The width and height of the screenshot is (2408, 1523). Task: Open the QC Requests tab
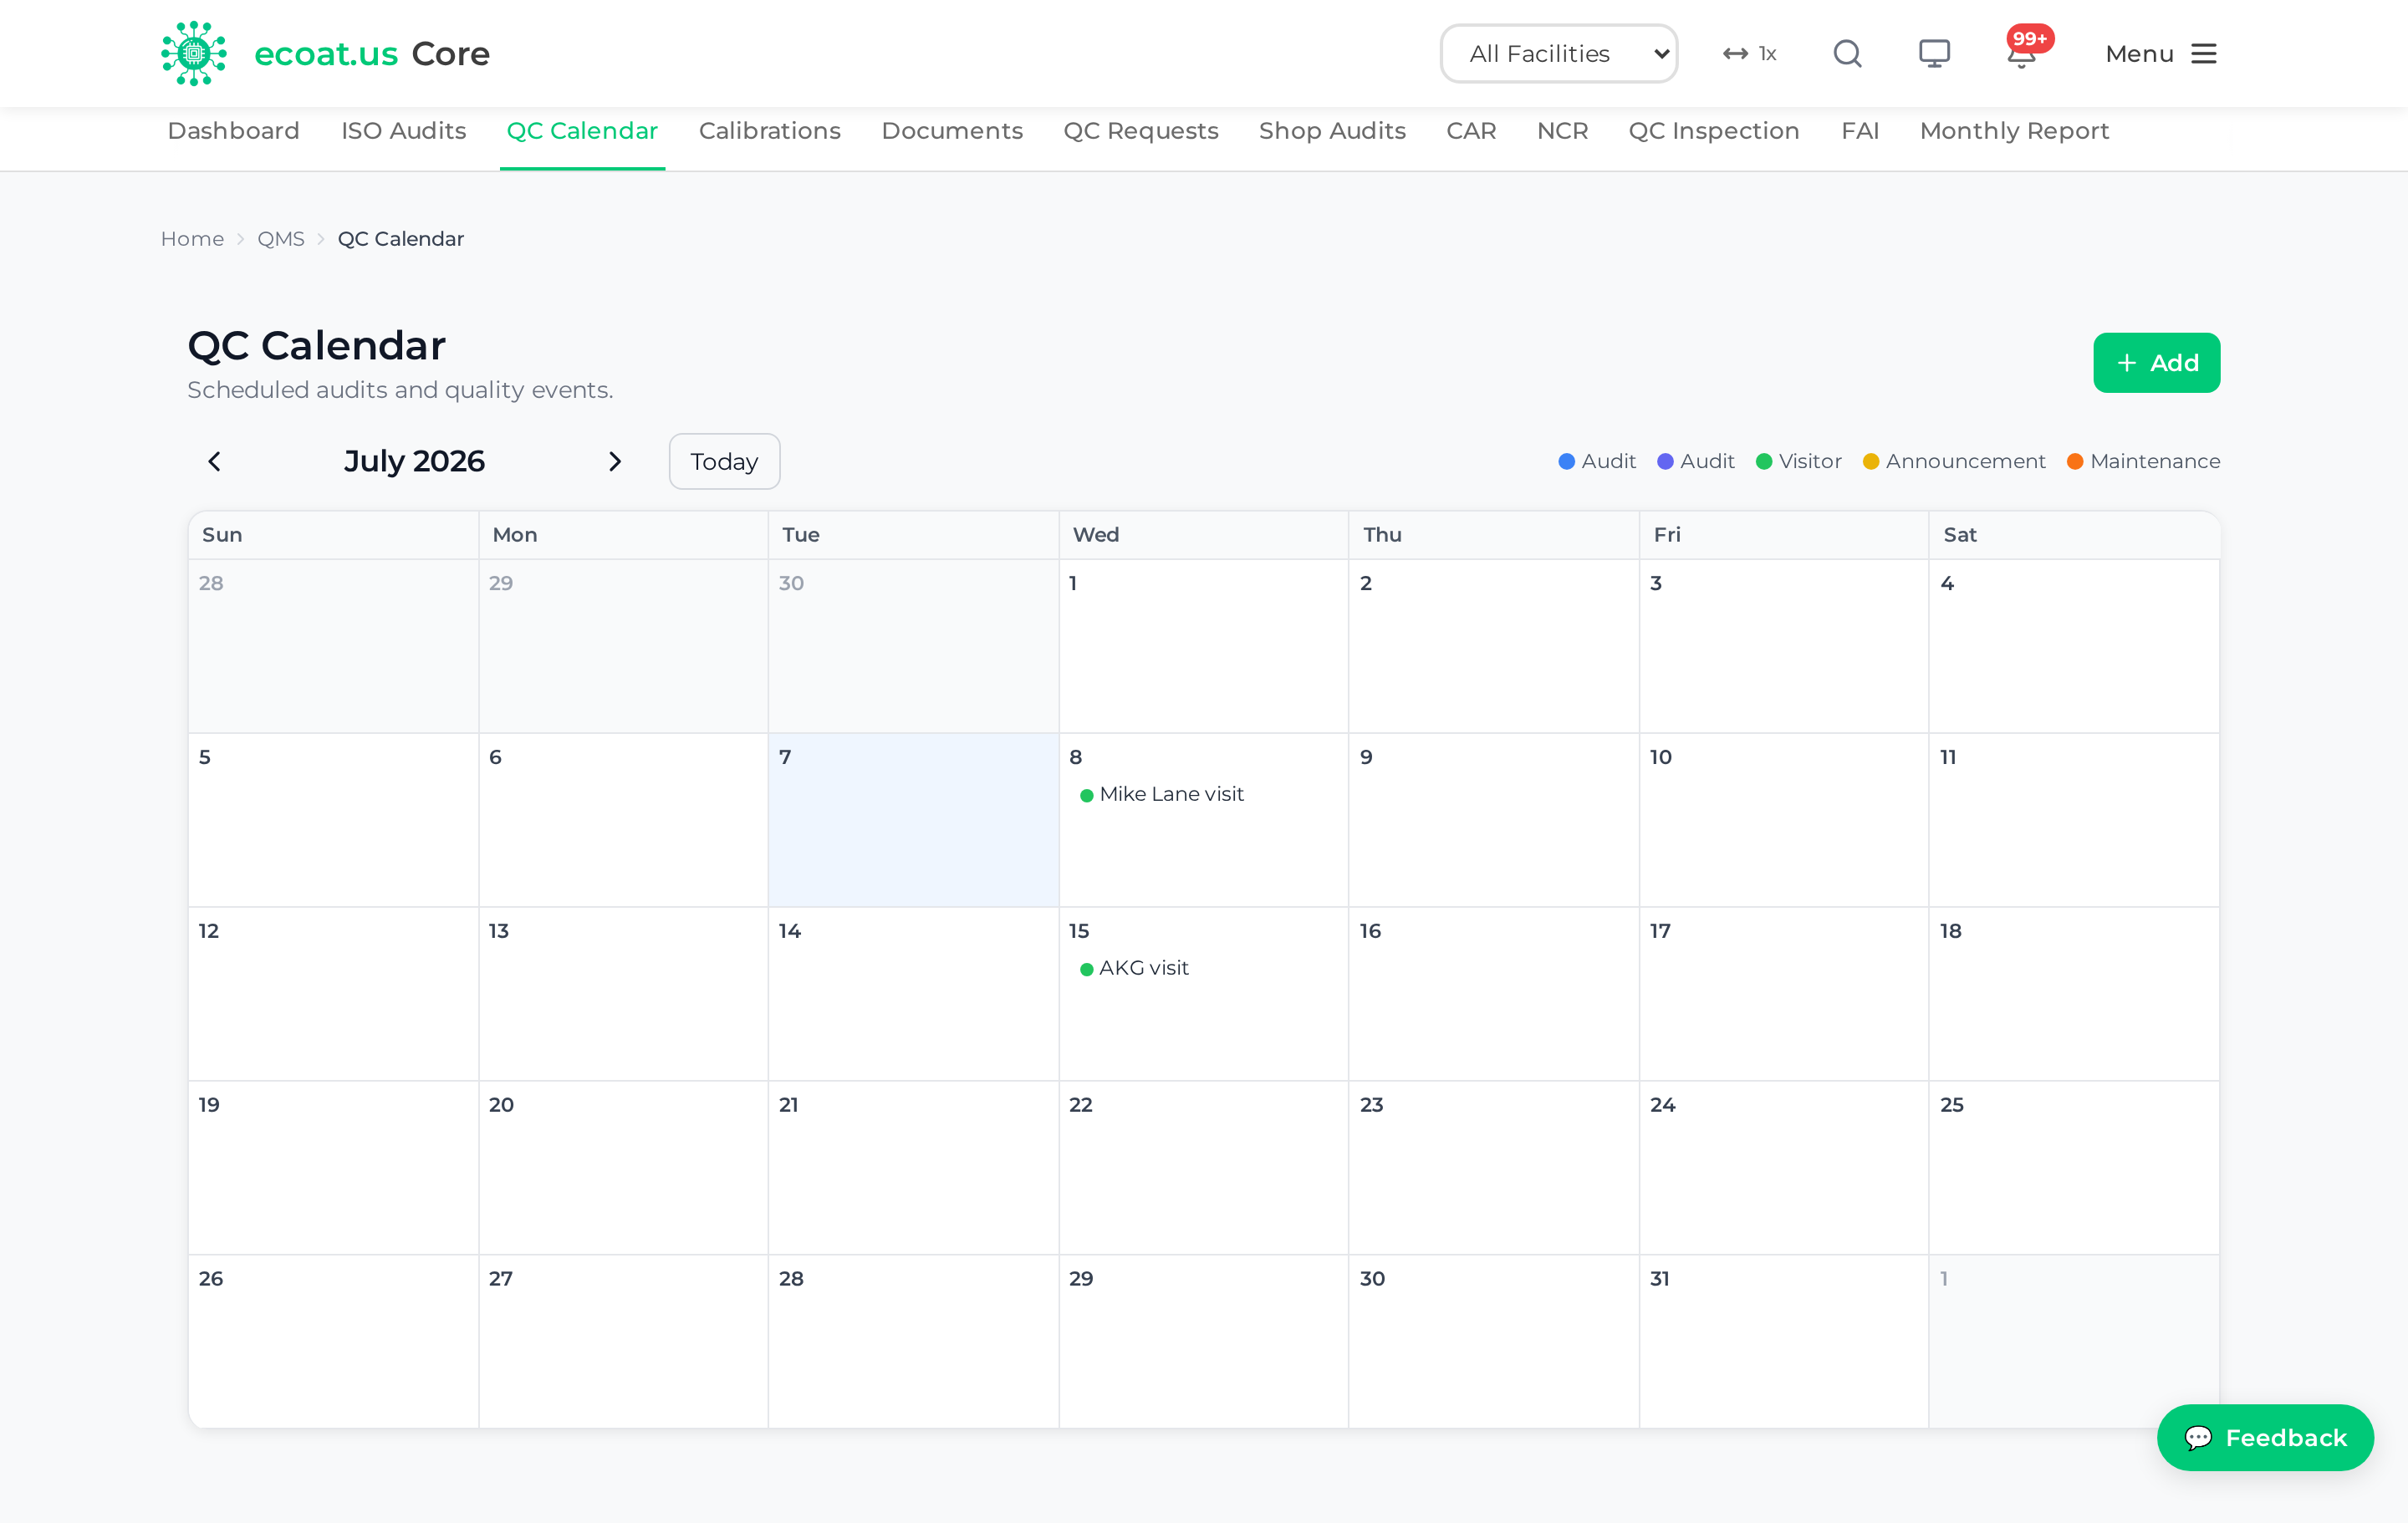(x=1140, y=131)
